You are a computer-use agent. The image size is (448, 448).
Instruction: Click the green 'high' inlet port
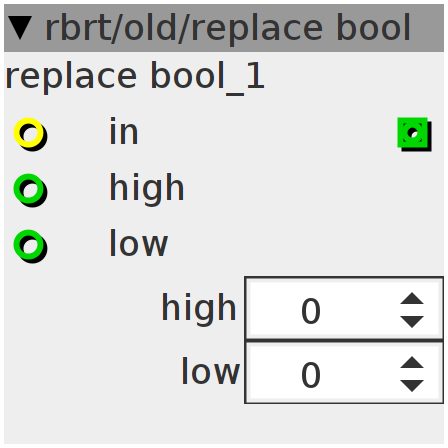[x=30, y=190]
